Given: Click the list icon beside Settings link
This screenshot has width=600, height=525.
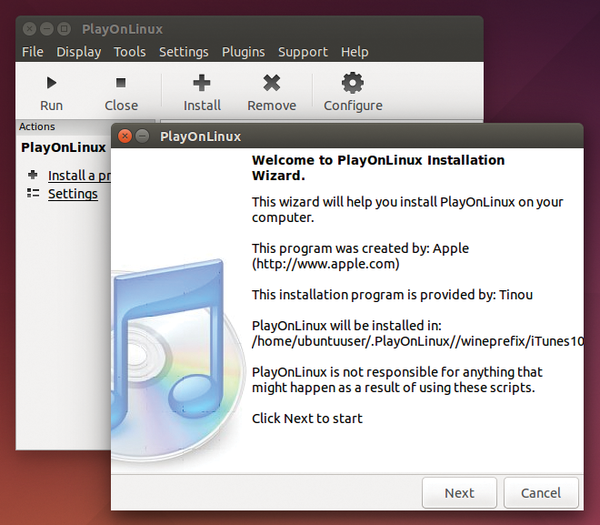Looking at the screenshot, I should coord(33,193).
